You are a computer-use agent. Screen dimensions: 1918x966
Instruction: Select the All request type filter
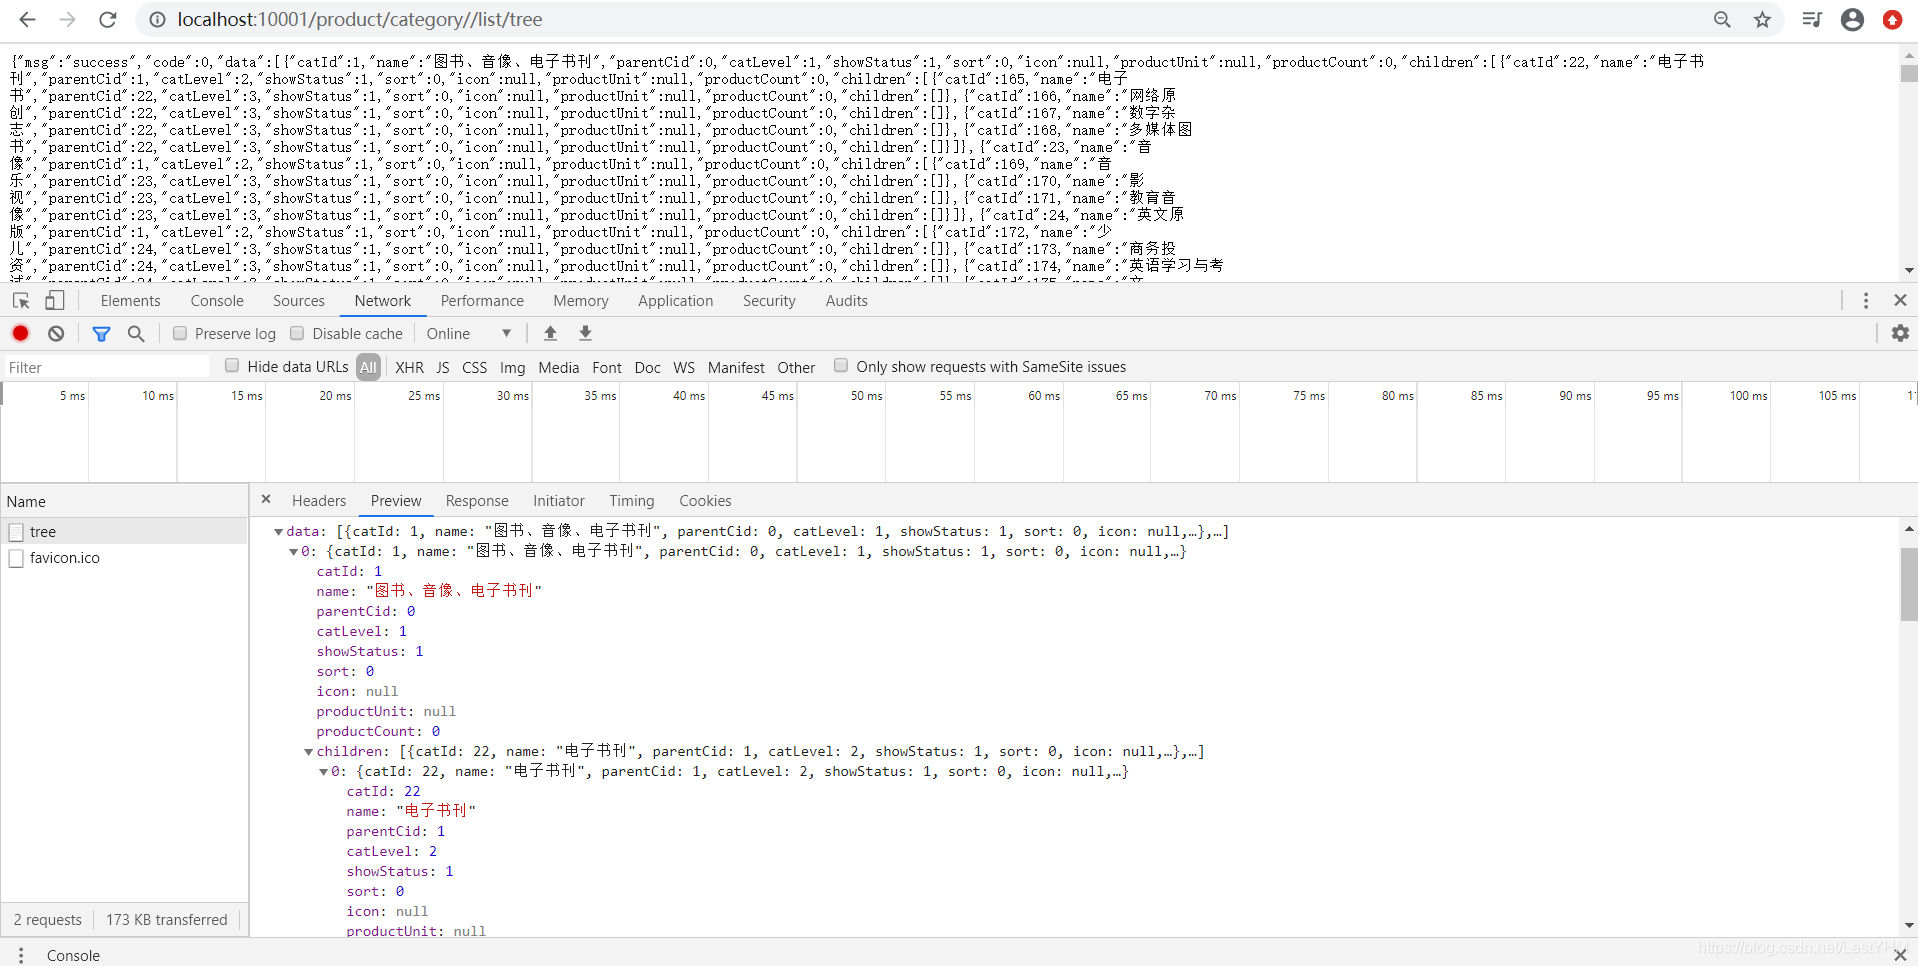(x=368, y=368)
